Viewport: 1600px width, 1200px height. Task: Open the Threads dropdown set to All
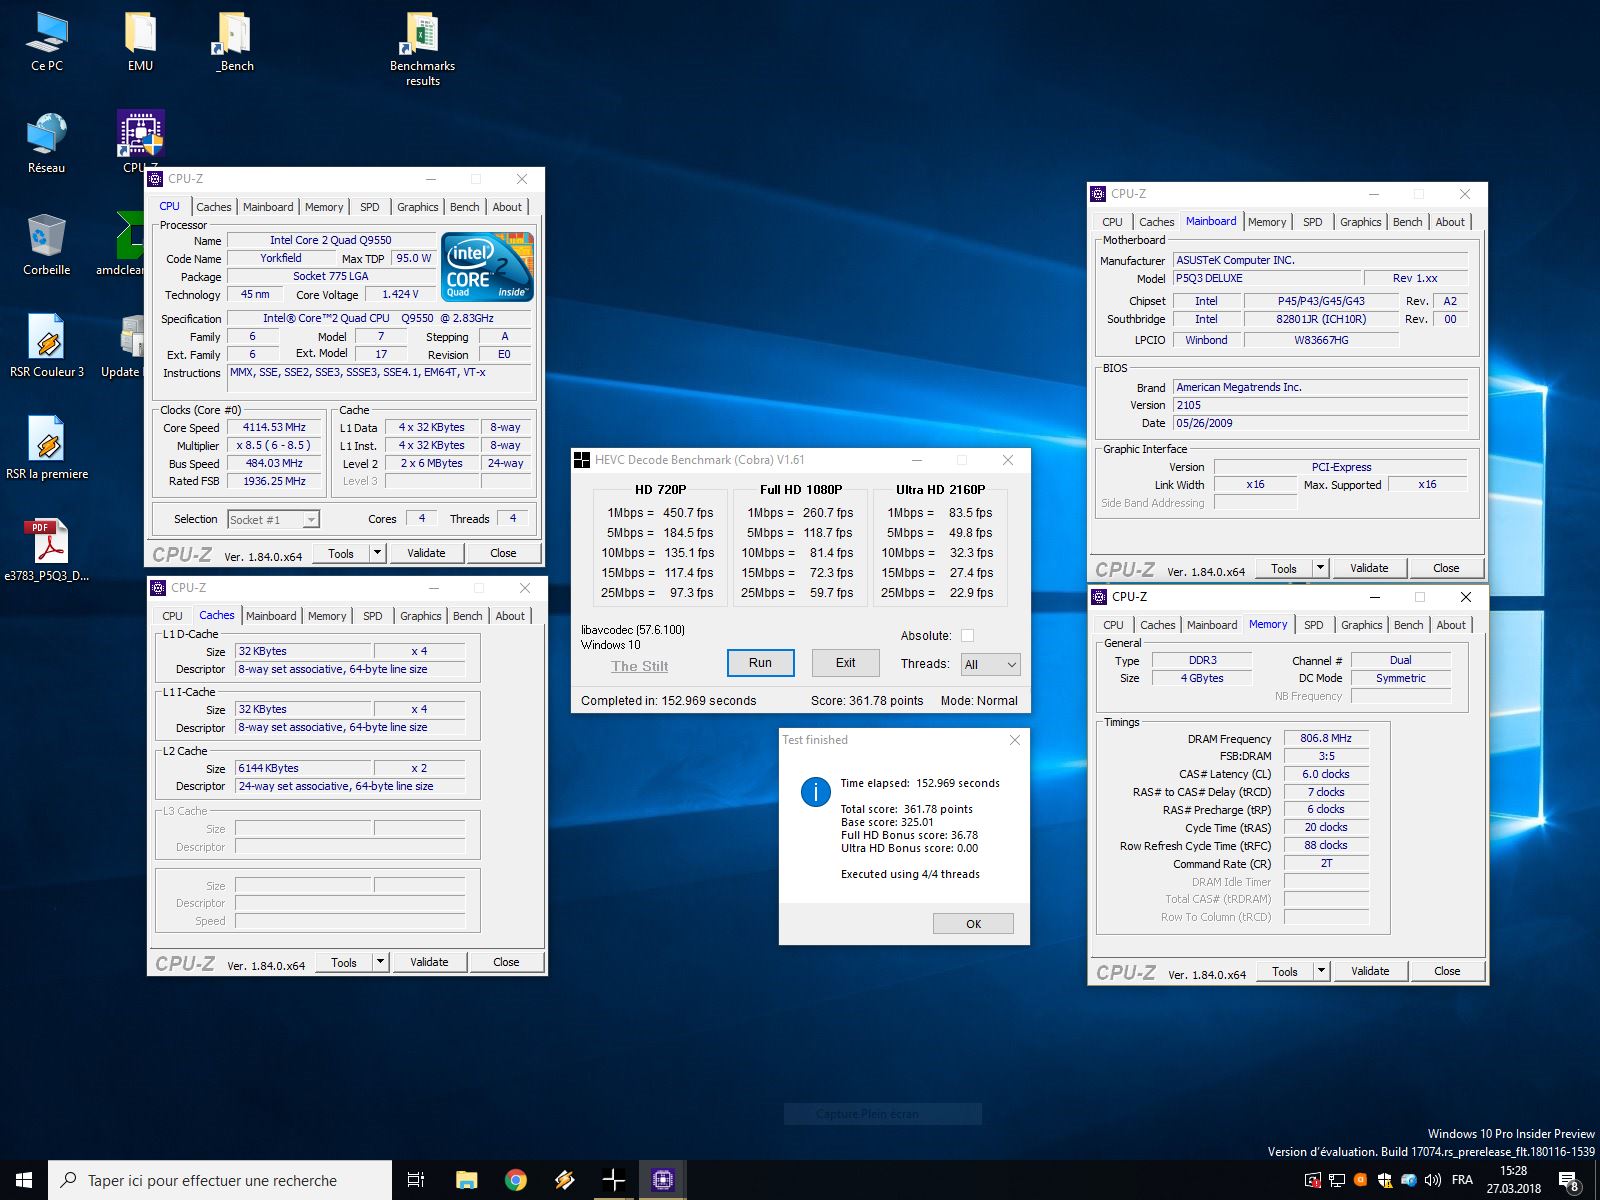[x=990, y=664]
